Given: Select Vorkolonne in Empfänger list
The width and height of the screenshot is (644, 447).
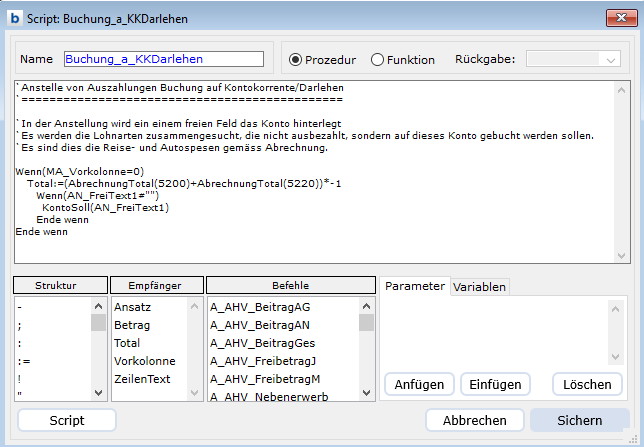Looking at the screenshot, I should tap(145, 361).
